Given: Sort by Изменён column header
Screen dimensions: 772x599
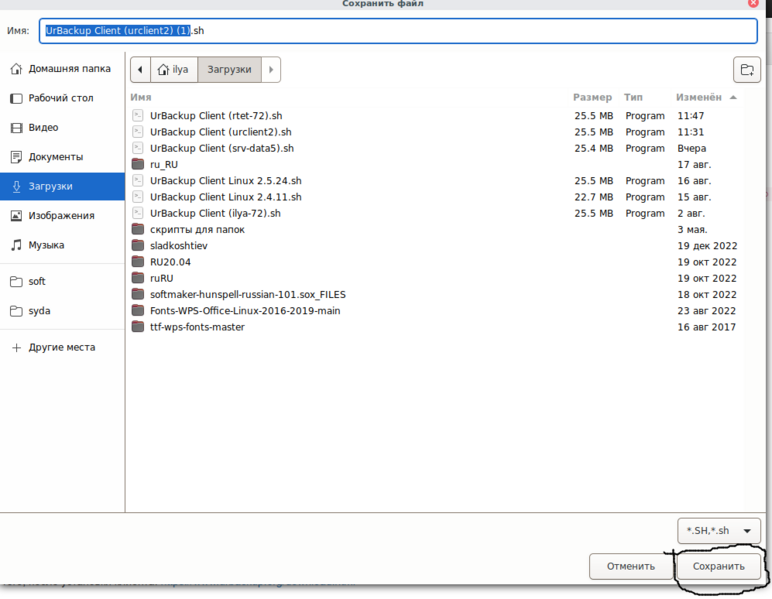Looking at the screenshot, I should [x=699, y=97].
